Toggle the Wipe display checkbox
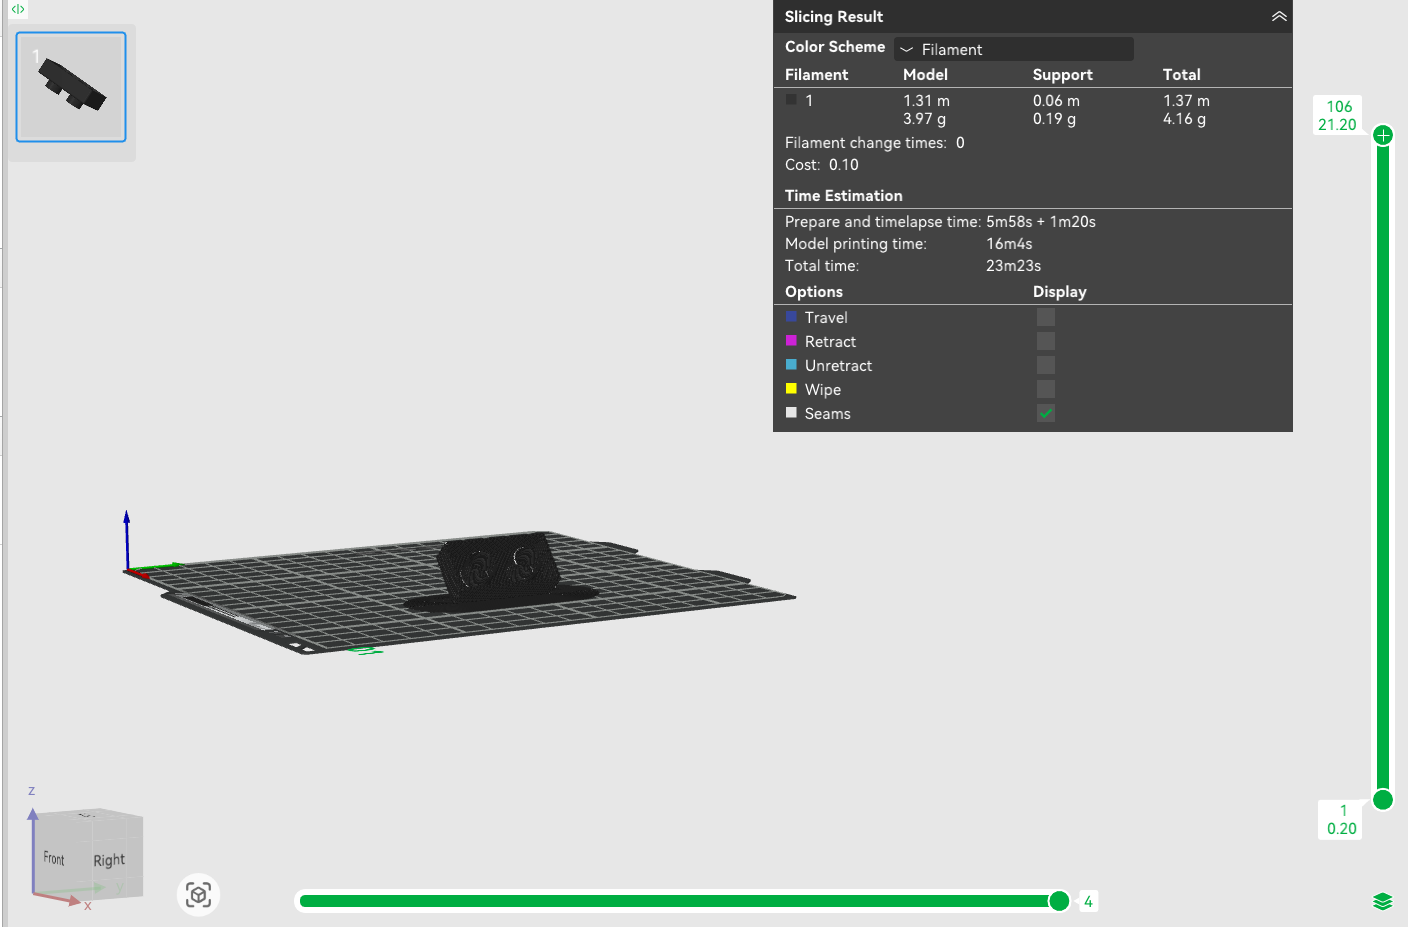 (x=1046, y=389)
